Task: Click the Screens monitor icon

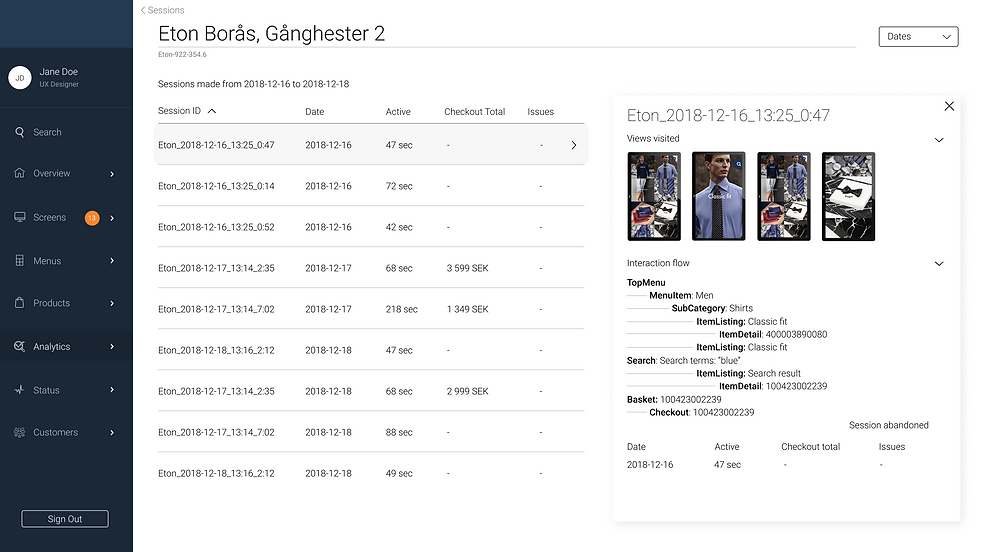Action: [19, 217]
